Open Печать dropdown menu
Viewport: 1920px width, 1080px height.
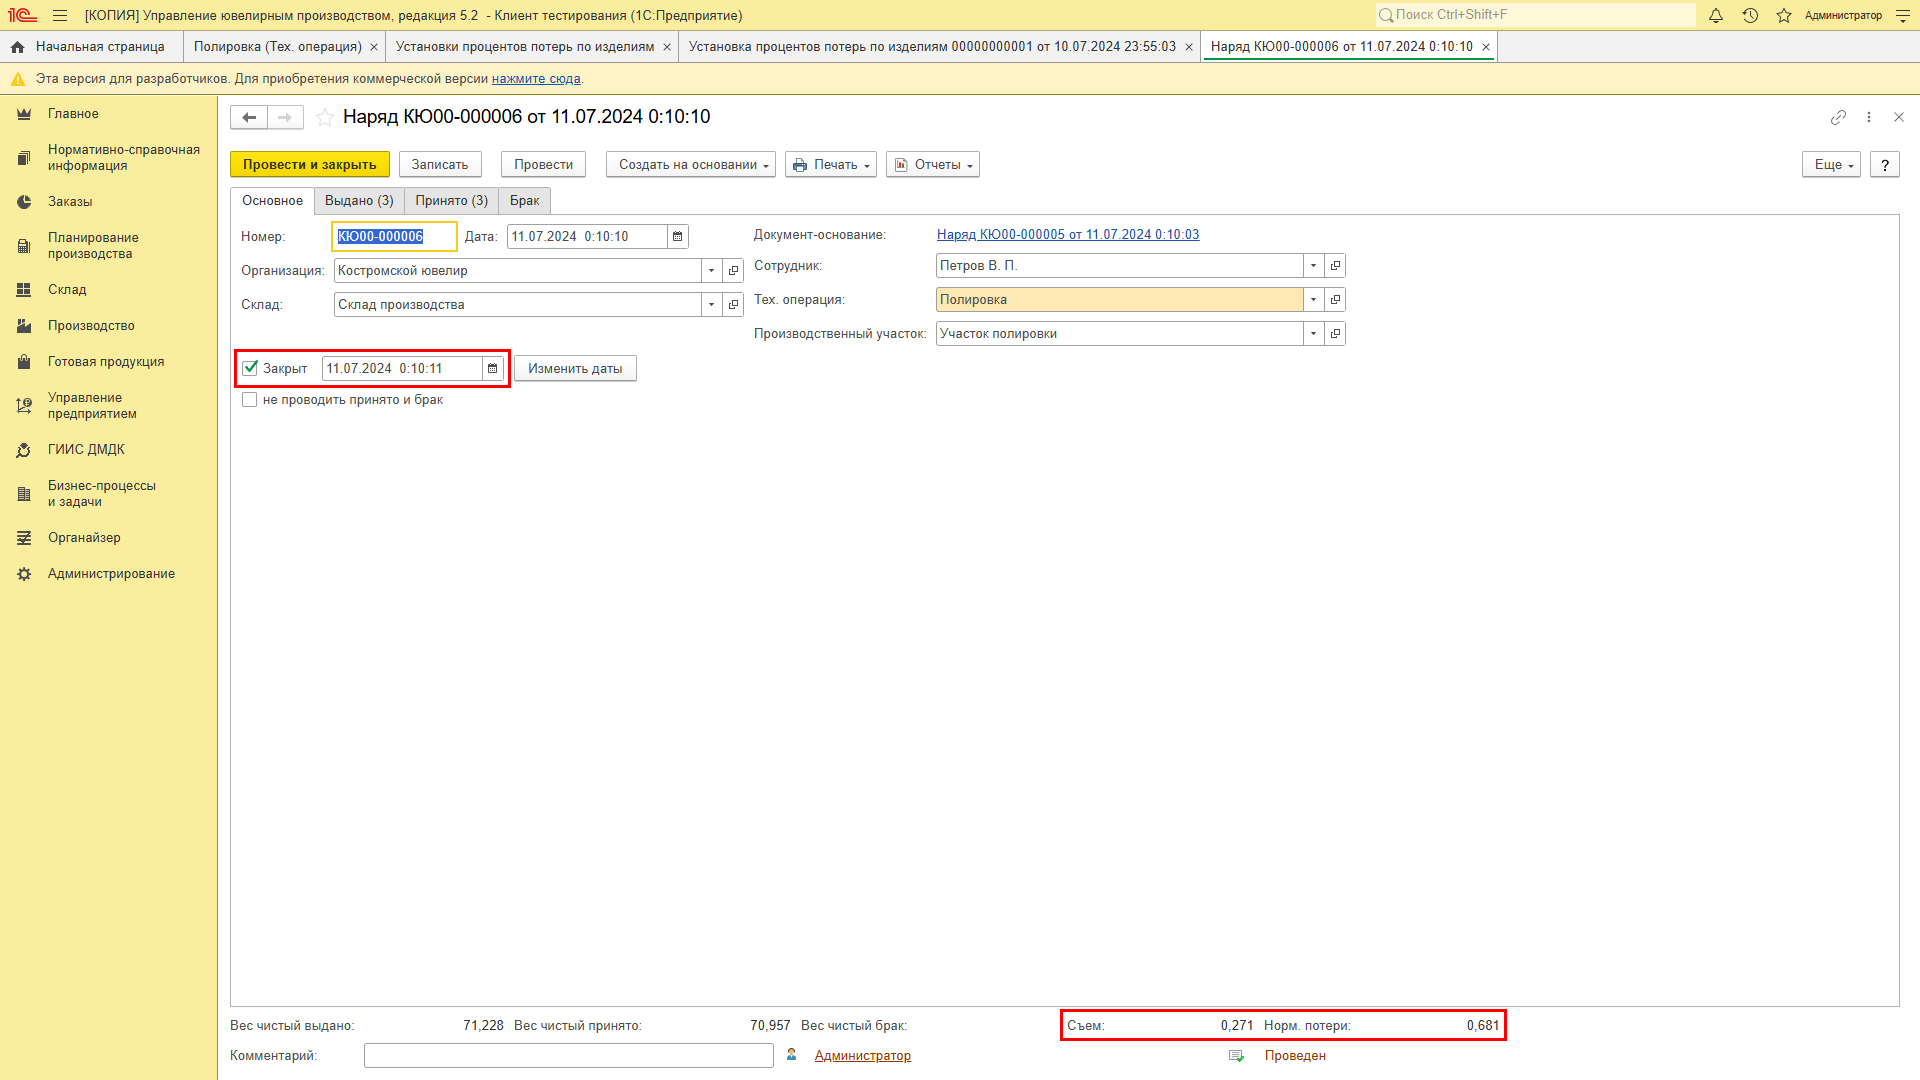coord(831,165)
